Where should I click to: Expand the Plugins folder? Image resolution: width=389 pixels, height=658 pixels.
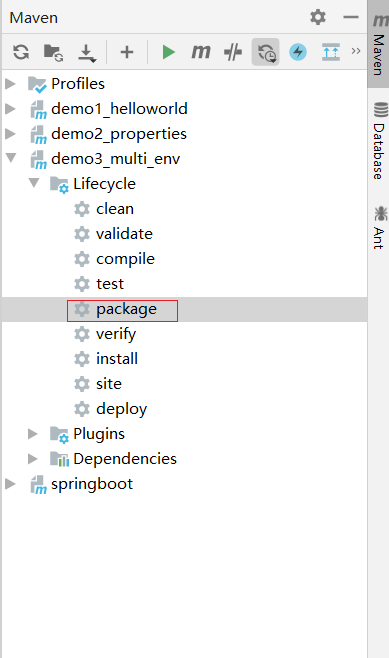coord(33,433)
